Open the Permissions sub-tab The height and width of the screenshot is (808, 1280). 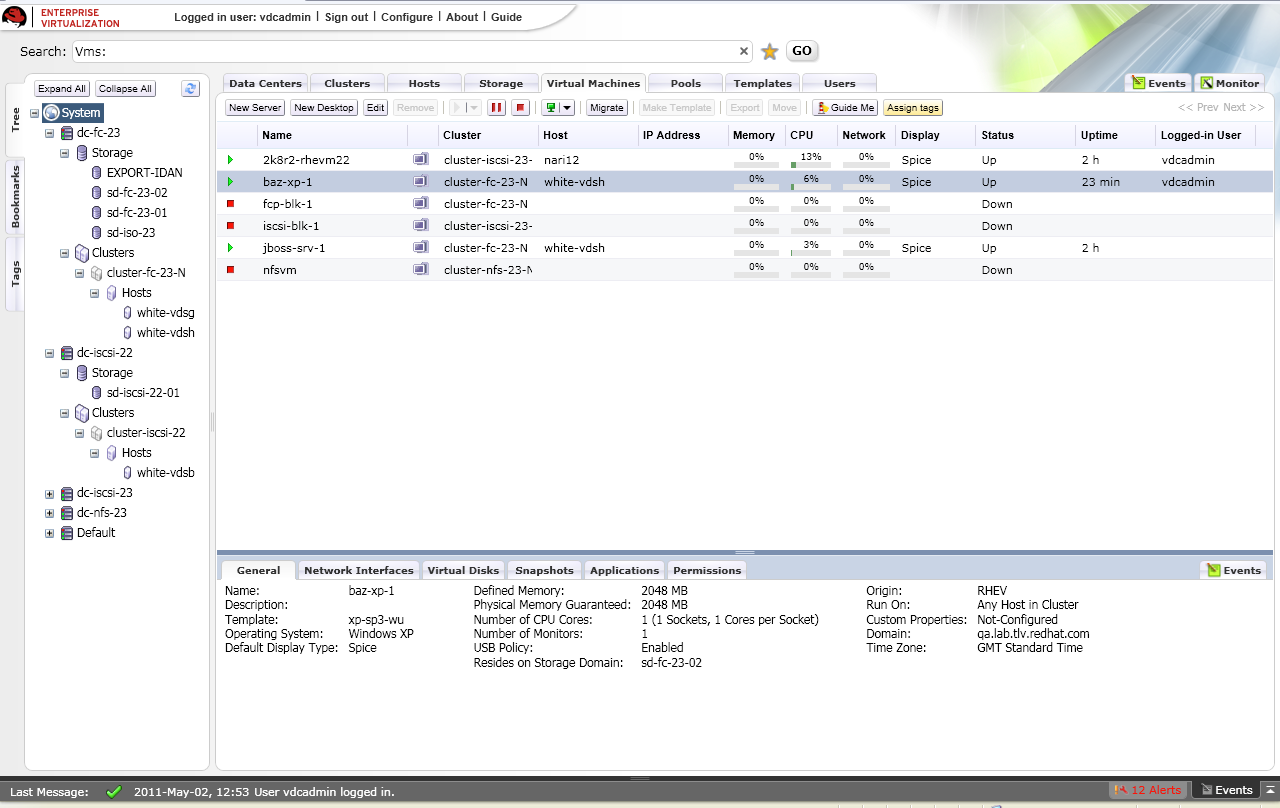(707, 571)
